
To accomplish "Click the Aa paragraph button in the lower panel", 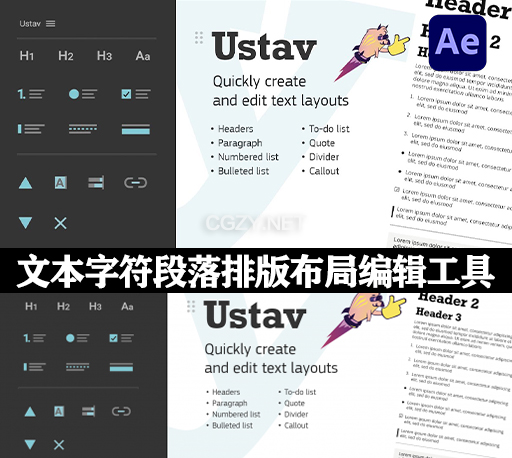I will click(127, 306).
